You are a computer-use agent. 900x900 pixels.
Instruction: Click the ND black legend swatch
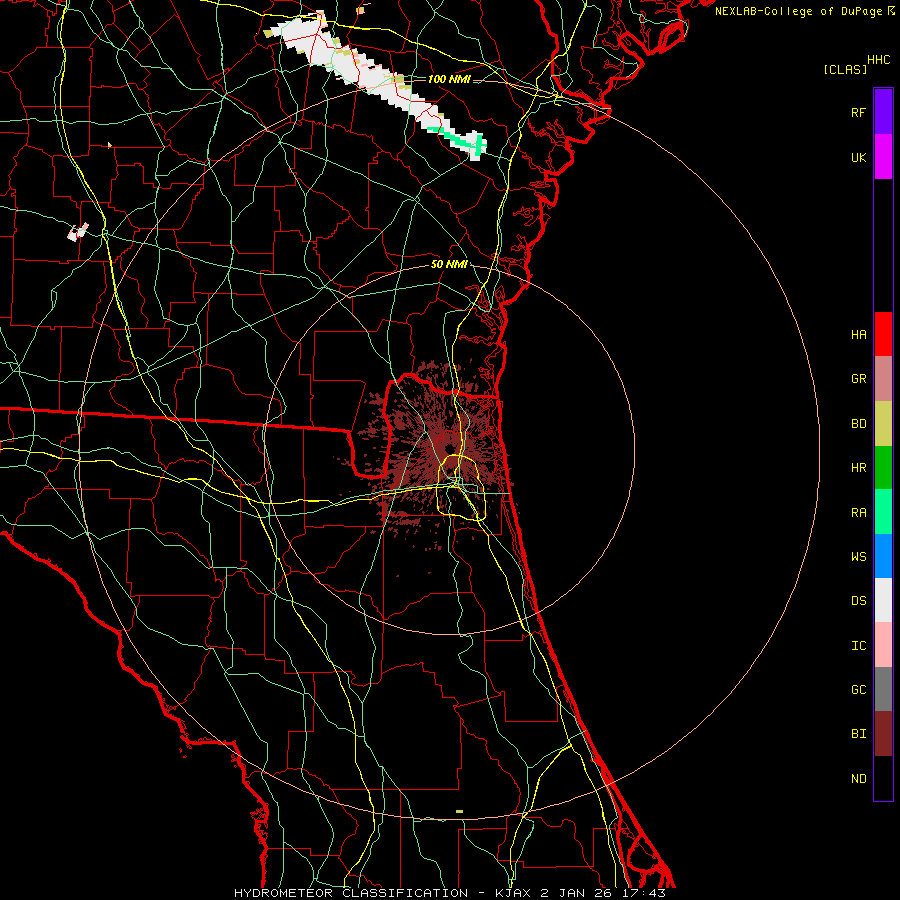click(883, 778)
